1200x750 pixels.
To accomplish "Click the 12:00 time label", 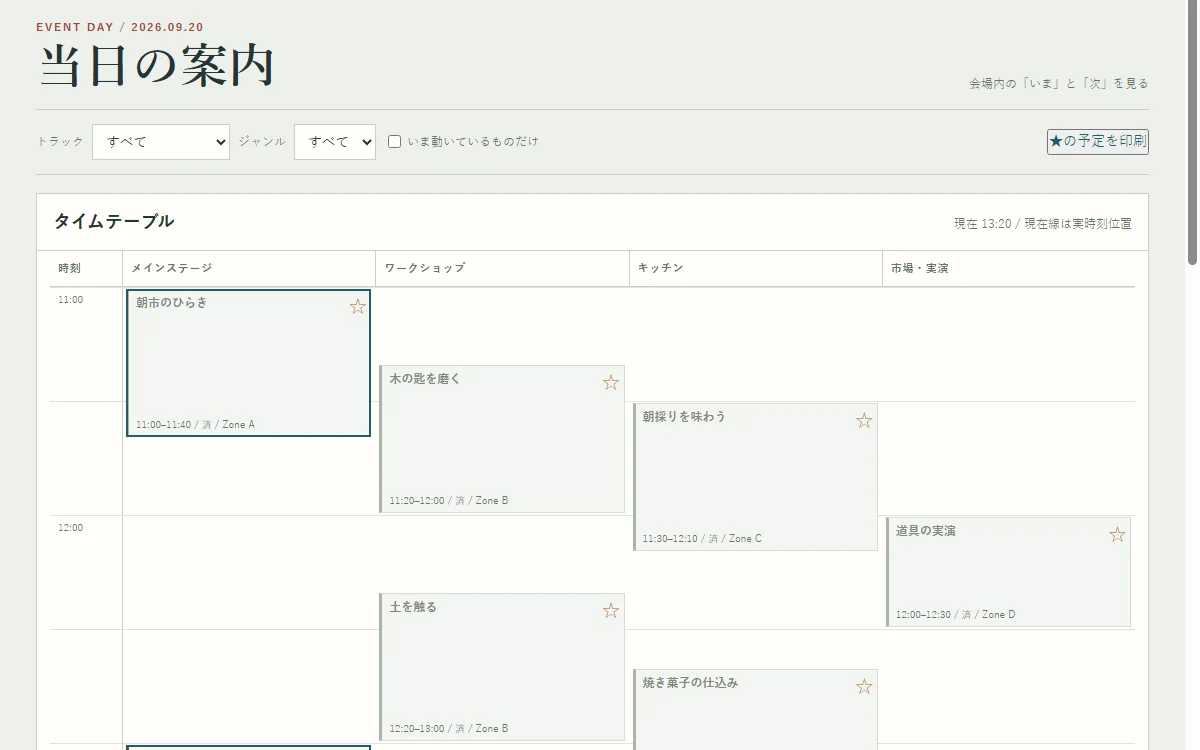I will coord(71,528).
